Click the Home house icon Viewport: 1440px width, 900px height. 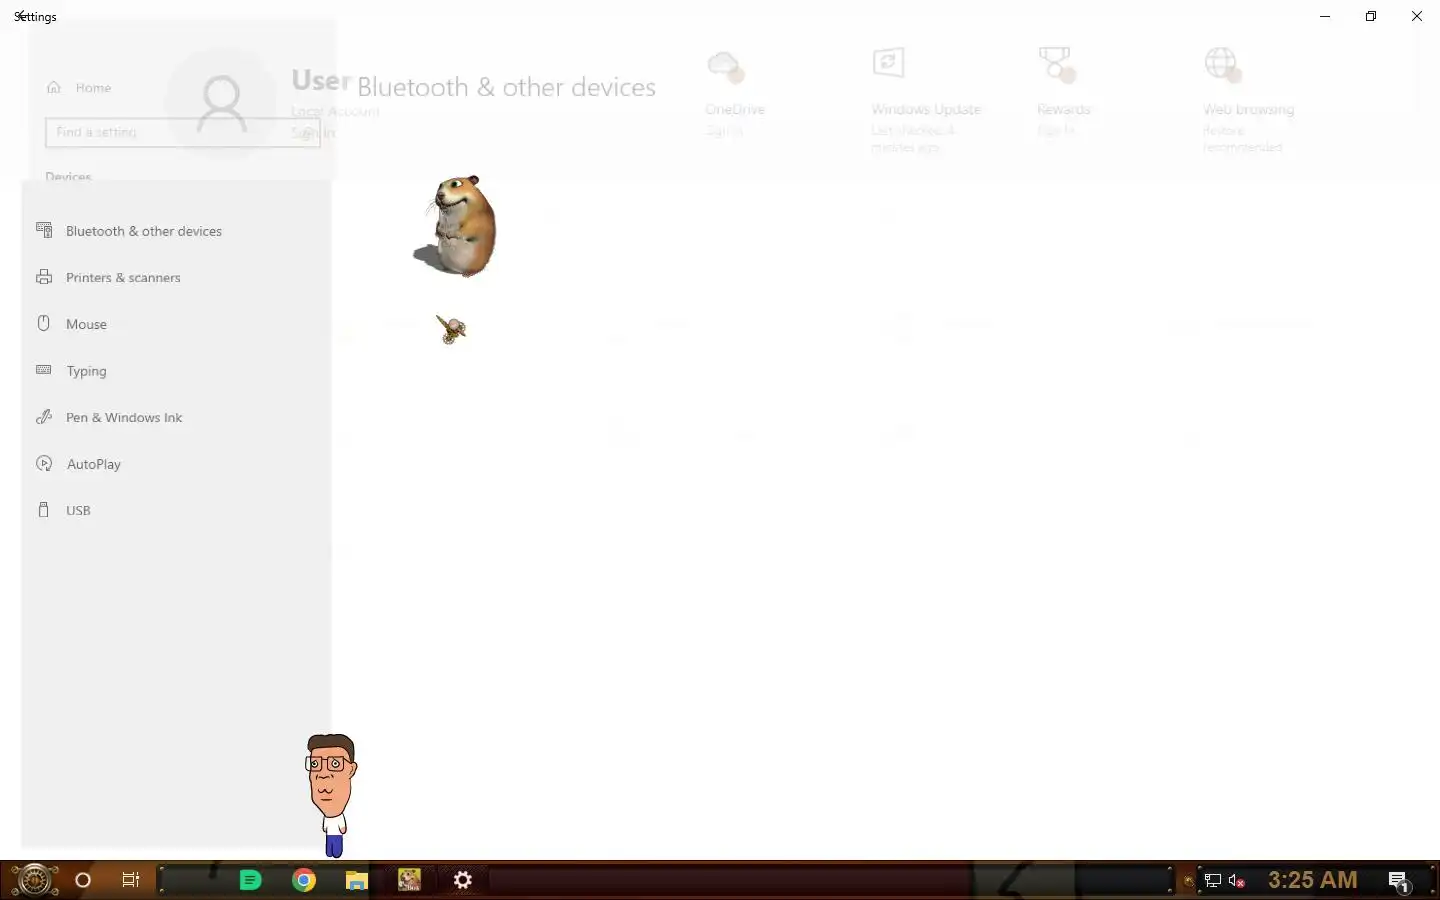pos(54,88)
